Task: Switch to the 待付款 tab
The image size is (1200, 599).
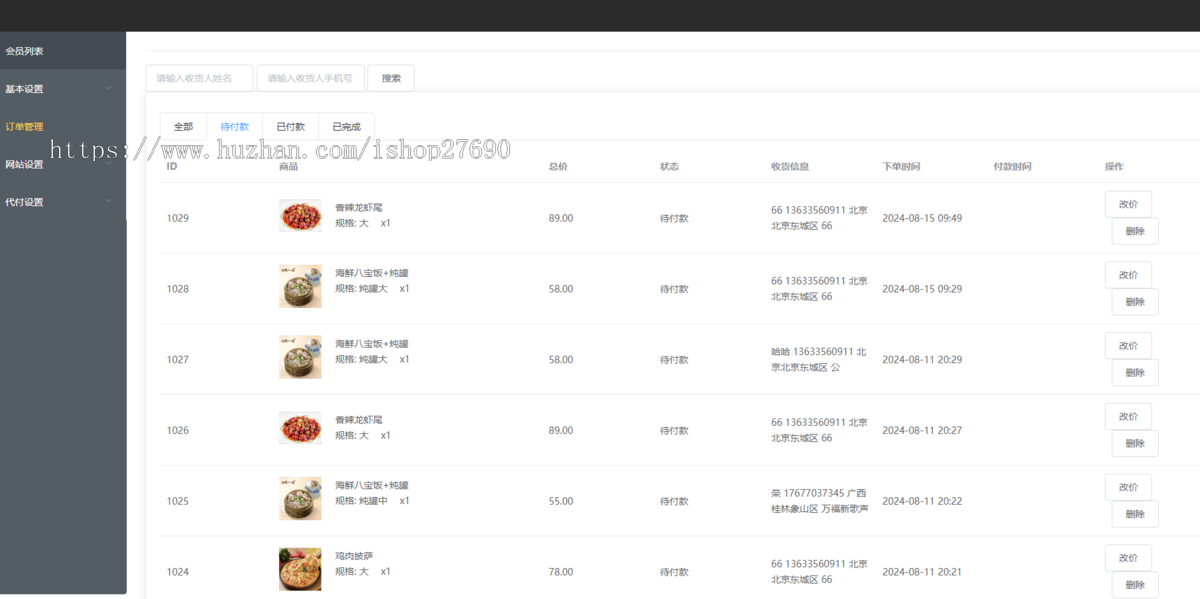Action: 235,127
